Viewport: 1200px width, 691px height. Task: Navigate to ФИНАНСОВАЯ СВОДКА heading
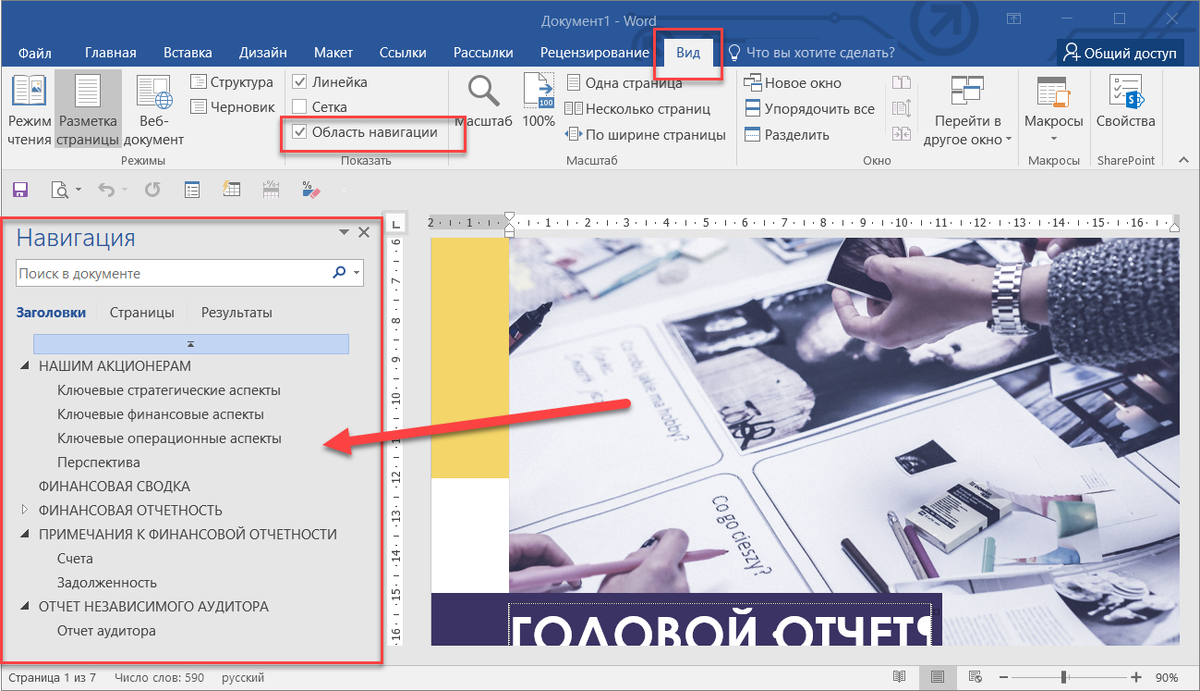(114, 486)
